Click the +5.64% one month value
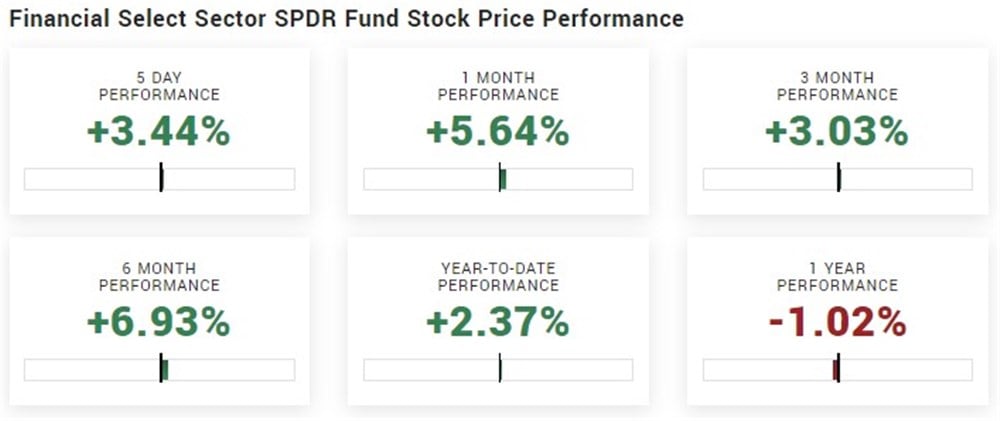The height and width of the screenshot is (421, 1000). coord(498,132)
